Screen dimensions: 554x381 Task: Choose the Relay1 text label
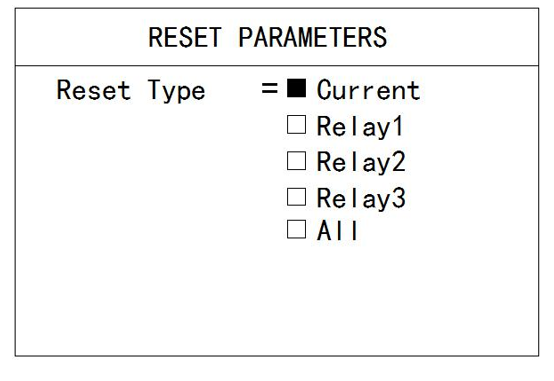(x=360, y=127)
